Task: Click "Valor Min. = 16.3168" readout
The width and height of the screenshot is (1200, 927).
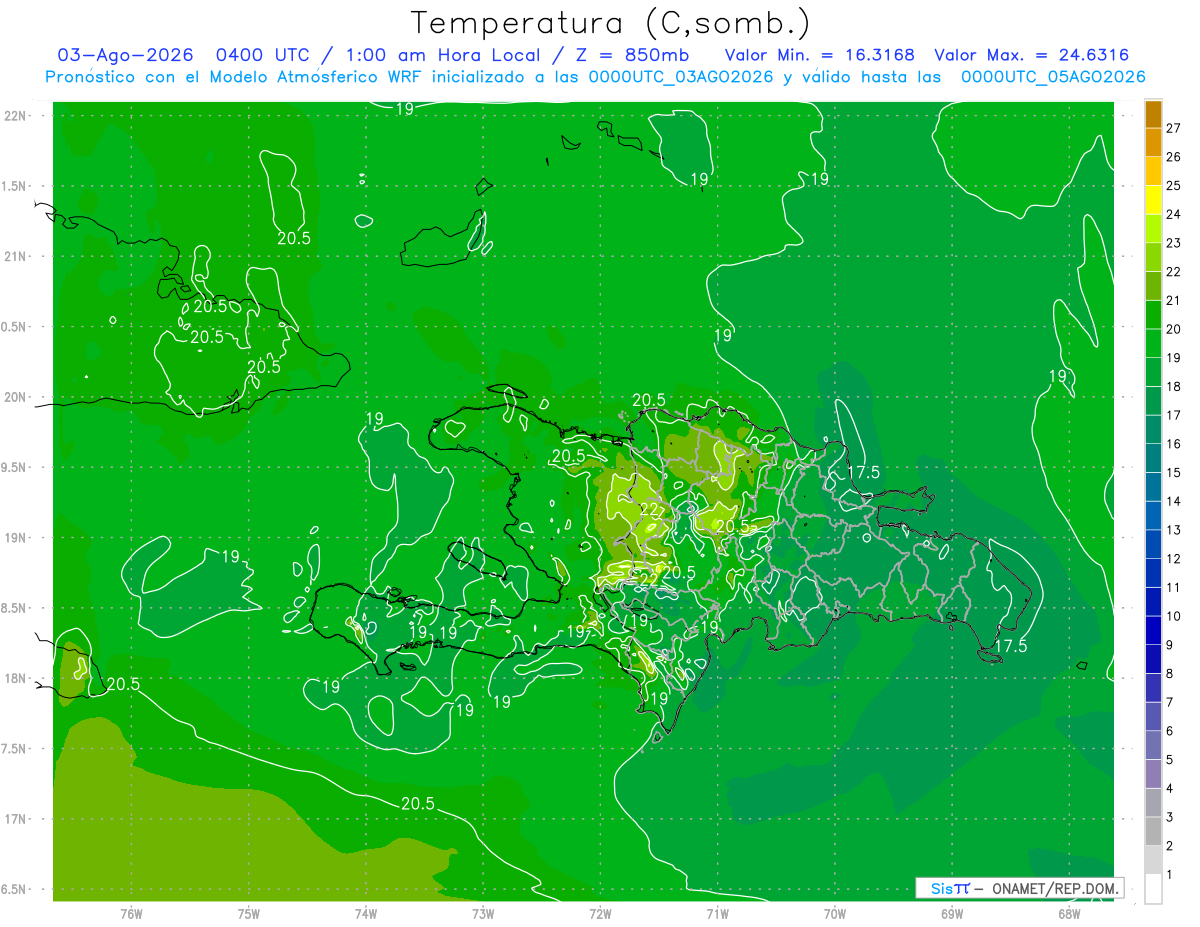Action: pyautogui.click(x=820, y=55)
